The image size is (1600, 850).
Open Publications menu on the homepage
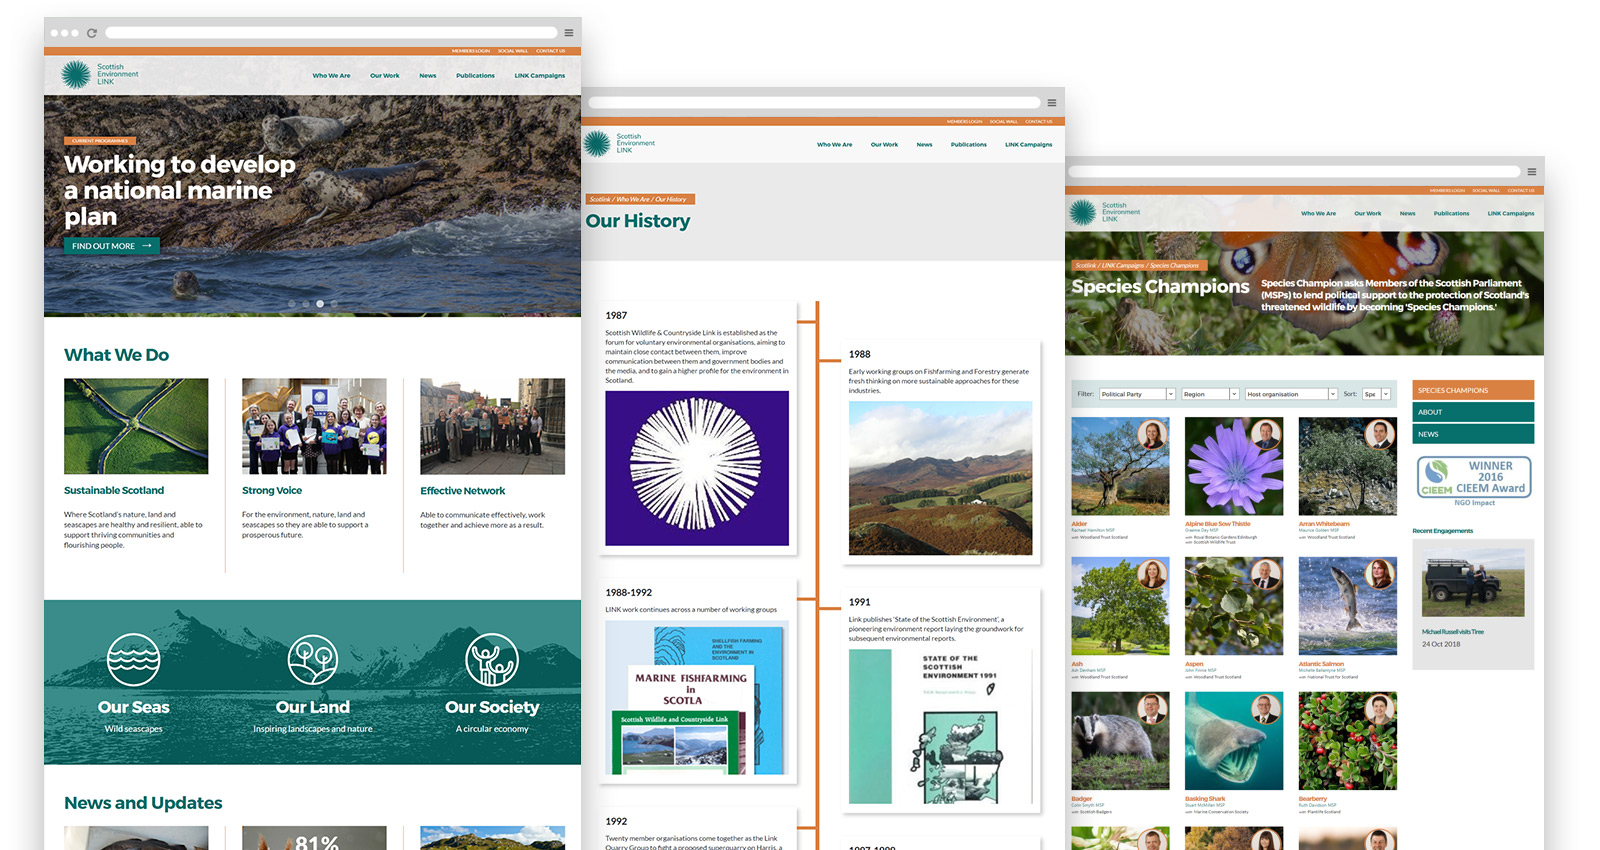(x=475, y=75)
